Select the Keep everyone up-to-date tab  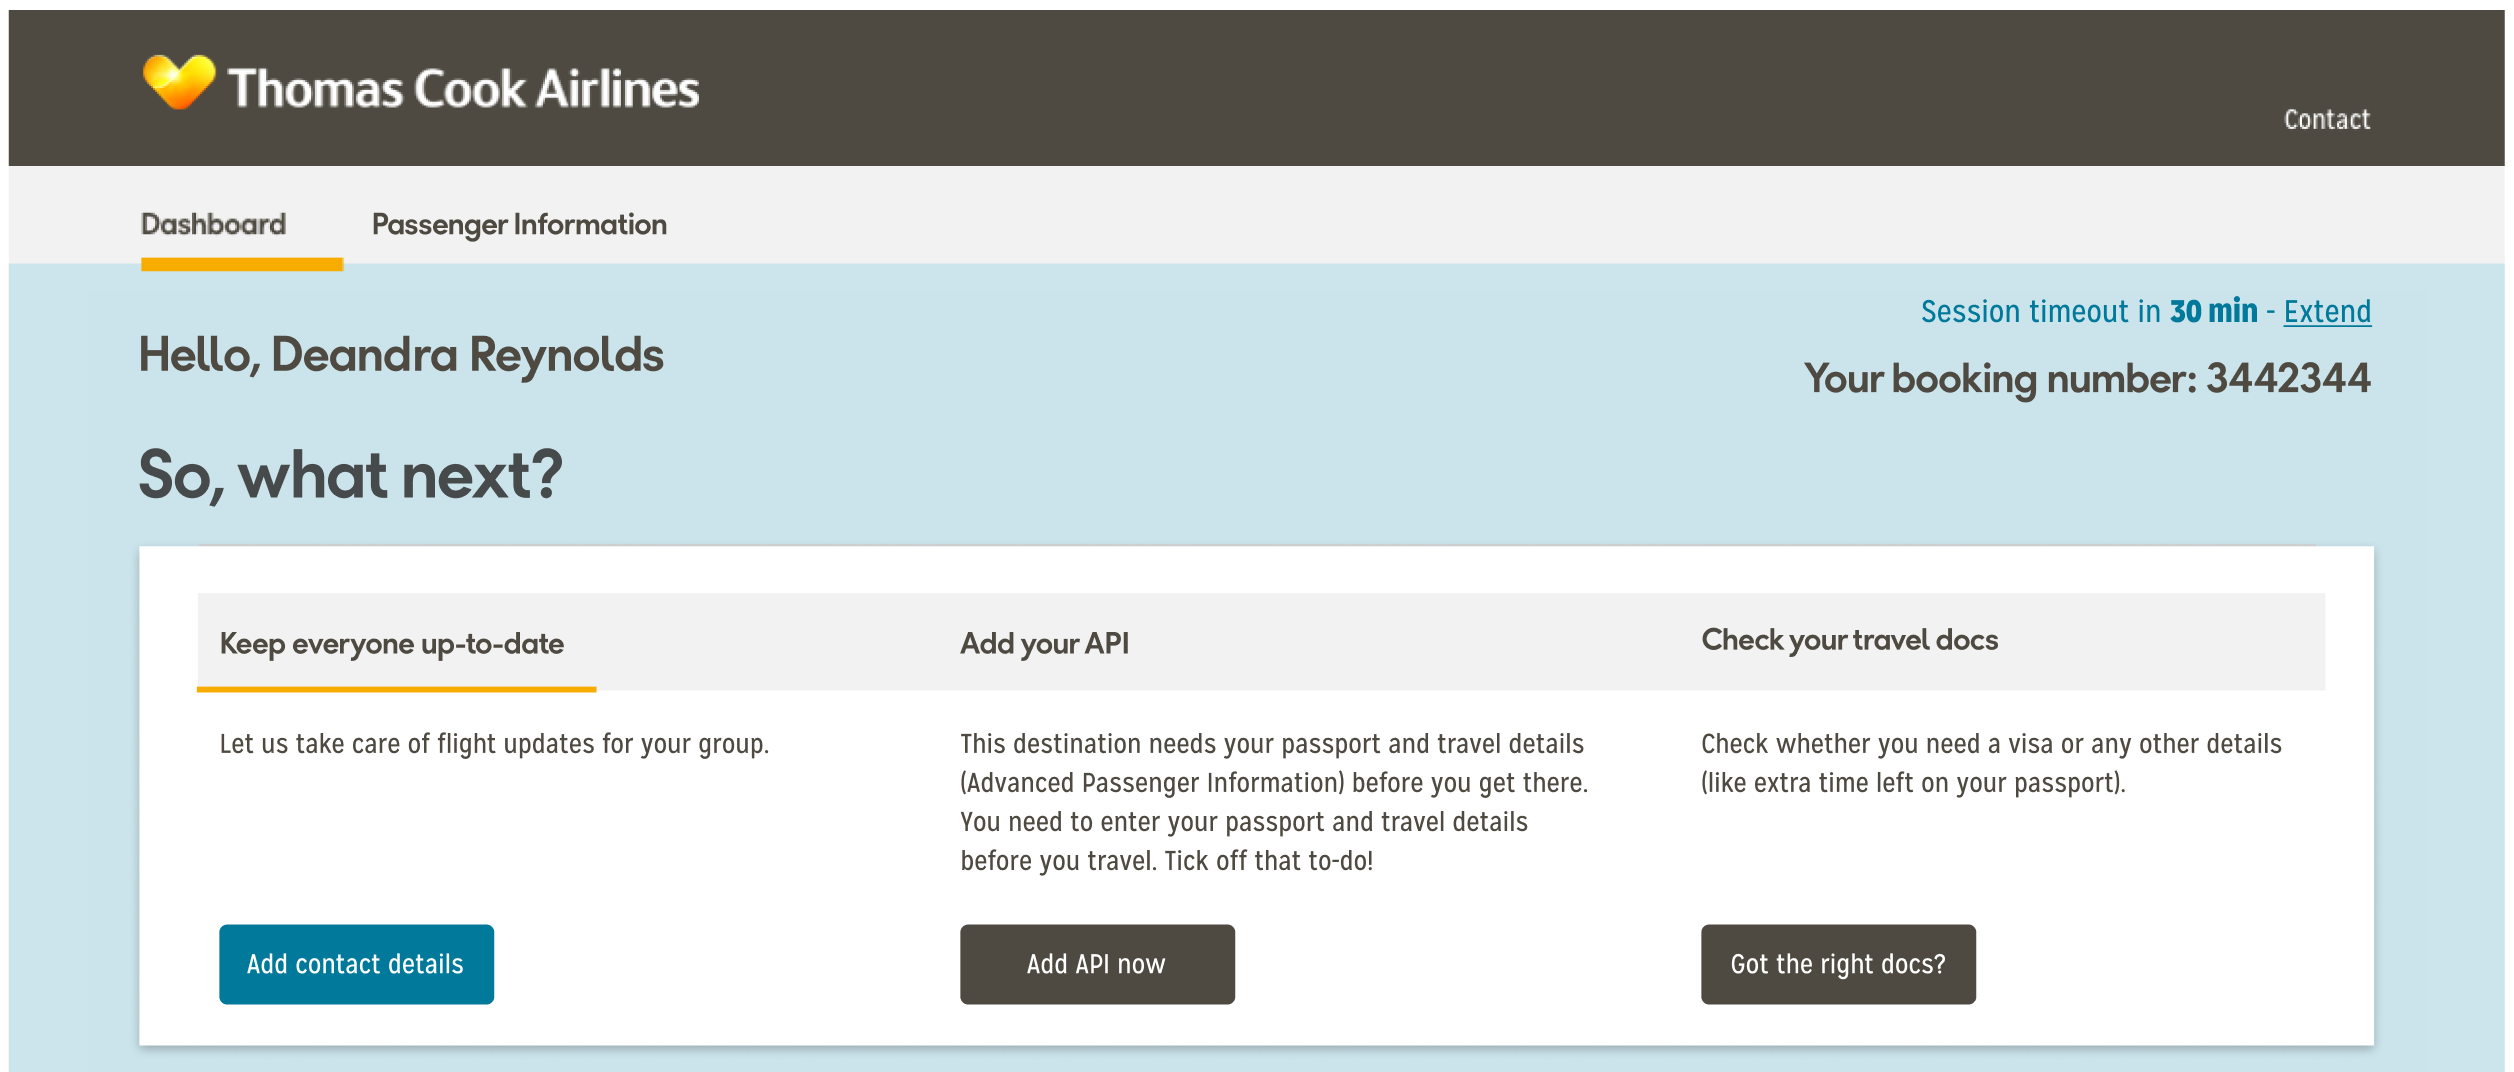[x=391, y=644]
